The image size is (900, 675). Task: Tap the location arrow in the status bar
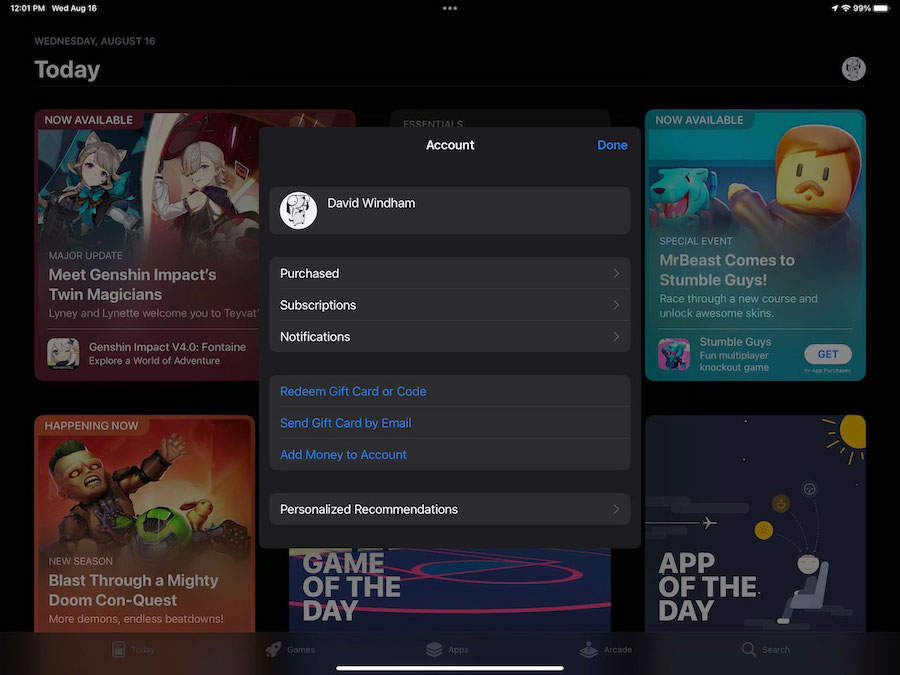[834, 8]
